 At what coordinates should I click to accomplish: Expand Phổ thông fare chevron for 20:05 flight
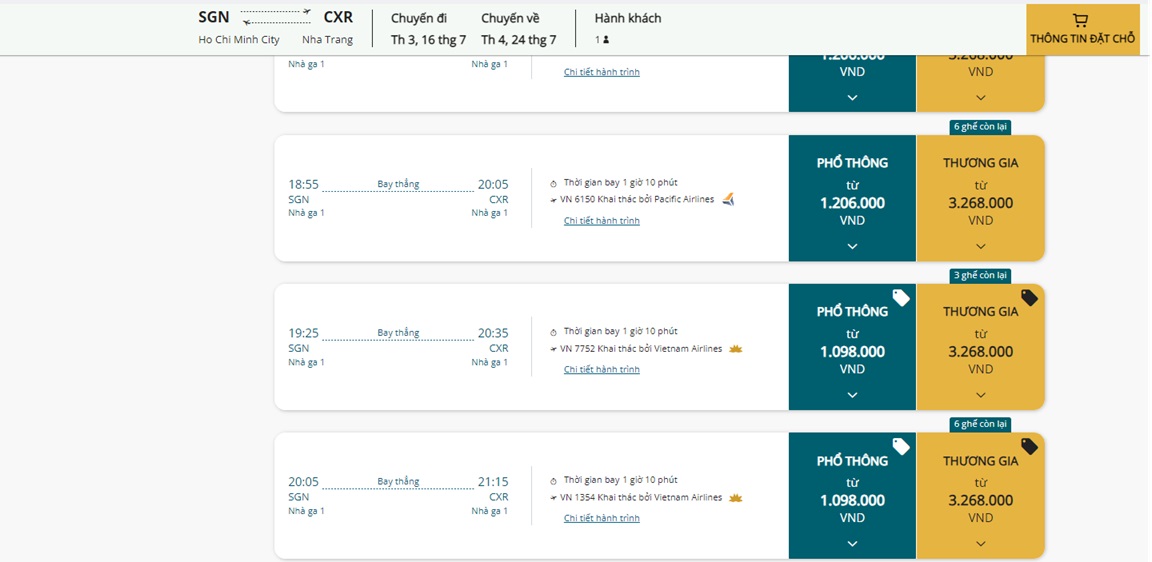point(852,544)
